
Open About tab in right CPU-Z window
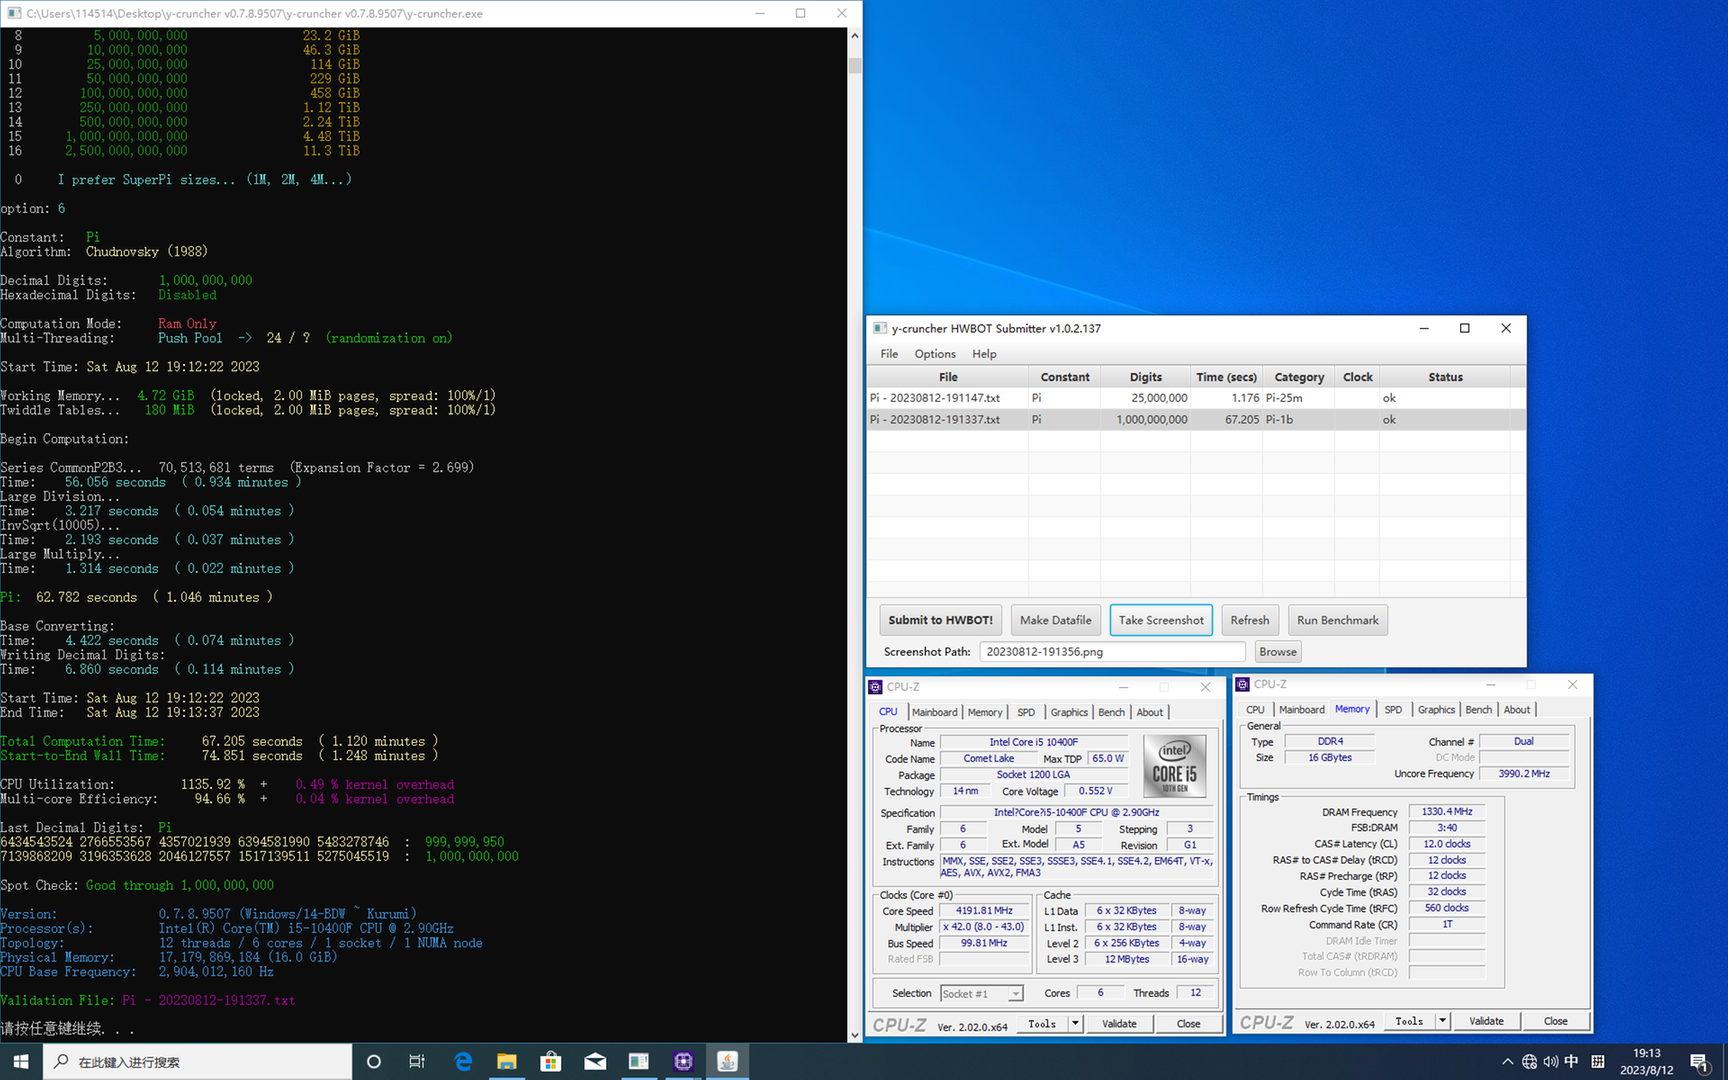click(x=1517, y=710)
